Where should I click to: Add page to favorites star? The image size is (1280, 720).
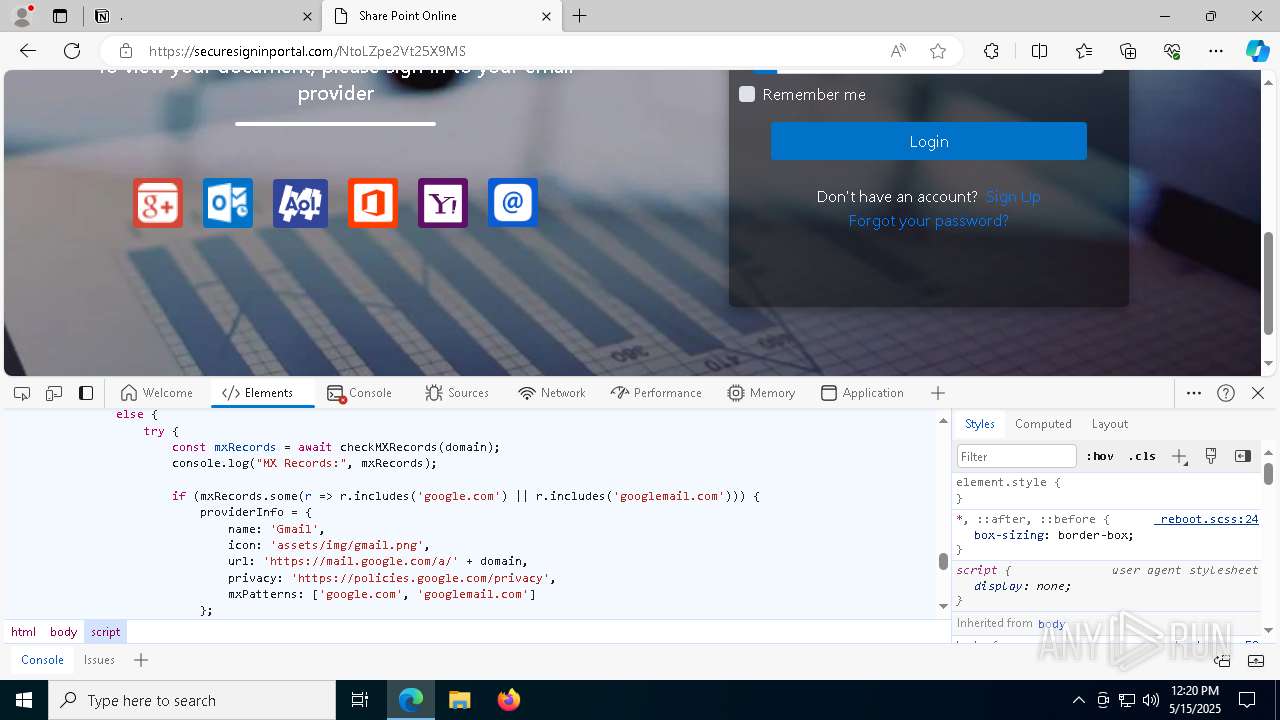[x=938, y=51]
